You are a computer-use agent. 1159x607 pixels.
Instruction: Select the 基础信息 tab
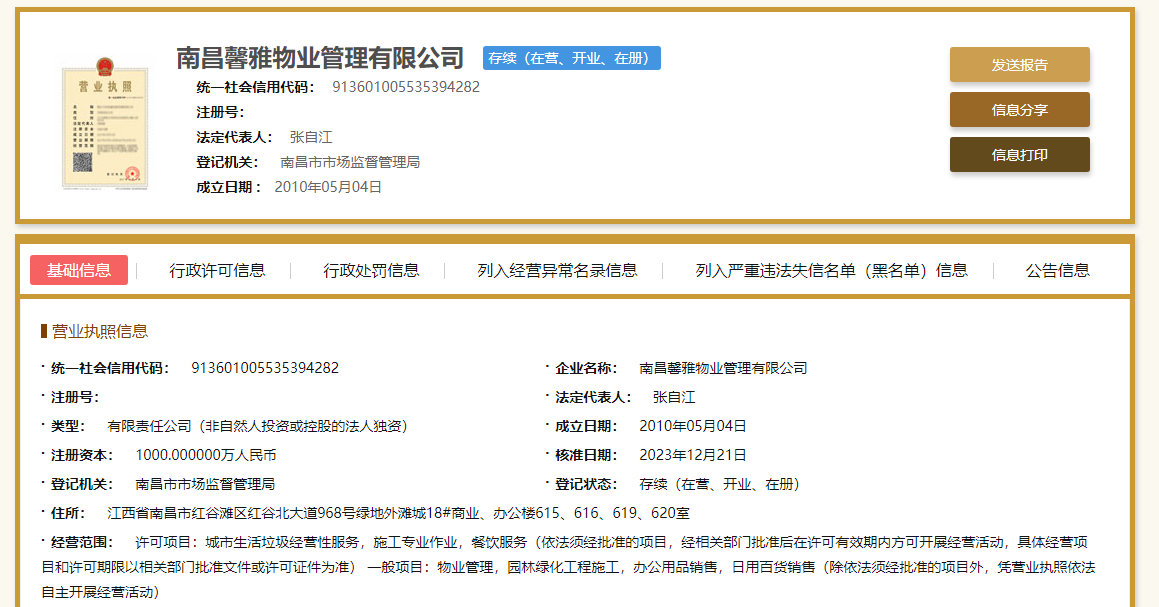[x=79, y=270]
